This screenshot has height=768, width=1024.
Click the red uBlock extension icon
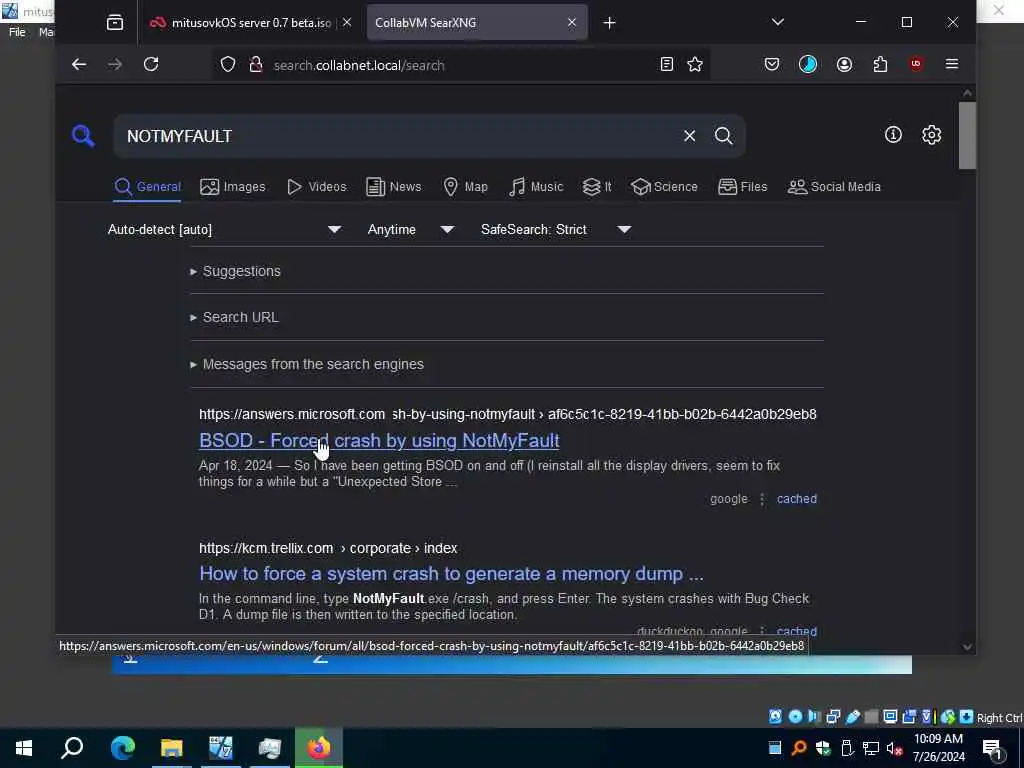[916, 64]
